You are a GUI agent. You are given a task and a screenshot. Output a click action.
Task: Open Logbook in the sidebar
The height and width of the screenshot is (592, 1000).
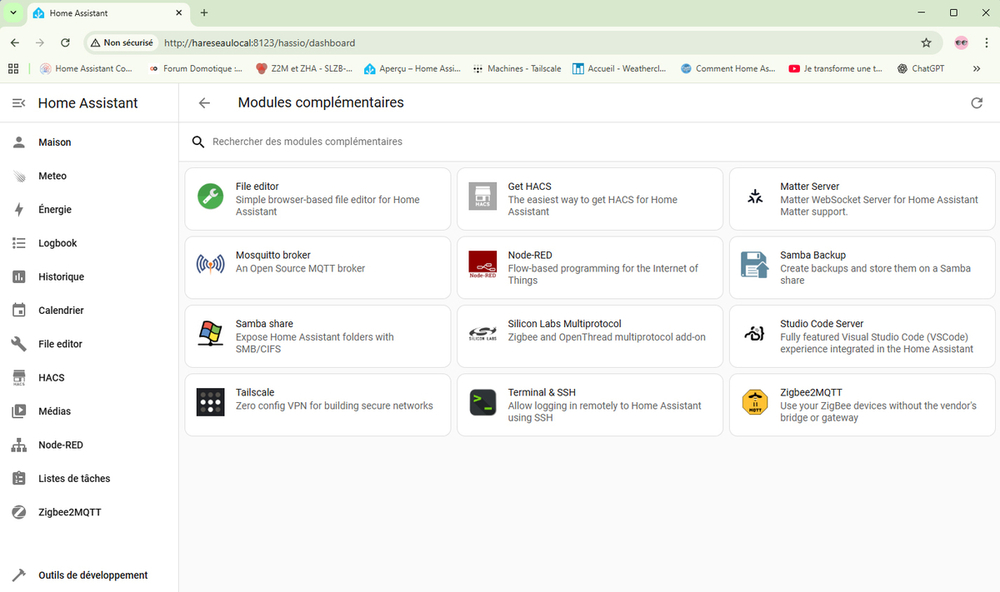point(89,243)
